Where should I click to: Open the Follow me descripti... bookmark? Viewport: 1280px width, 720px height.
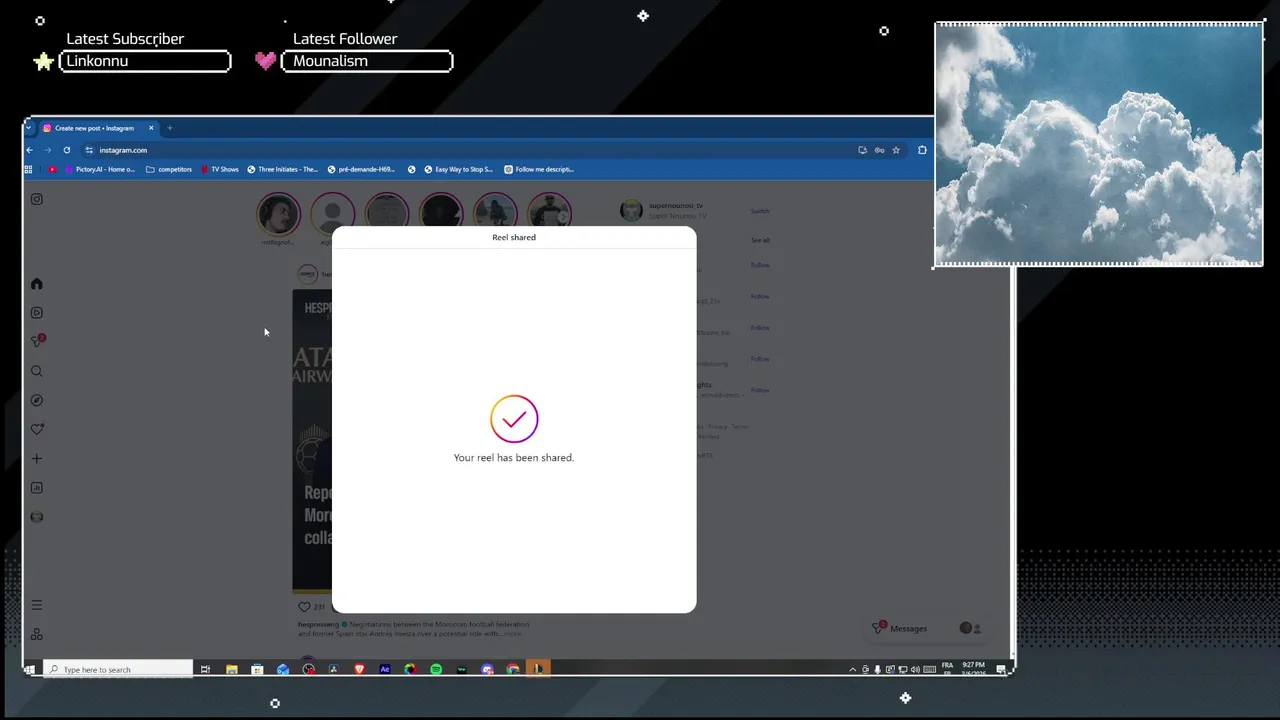pyautogui.click(x=538, y=169)
